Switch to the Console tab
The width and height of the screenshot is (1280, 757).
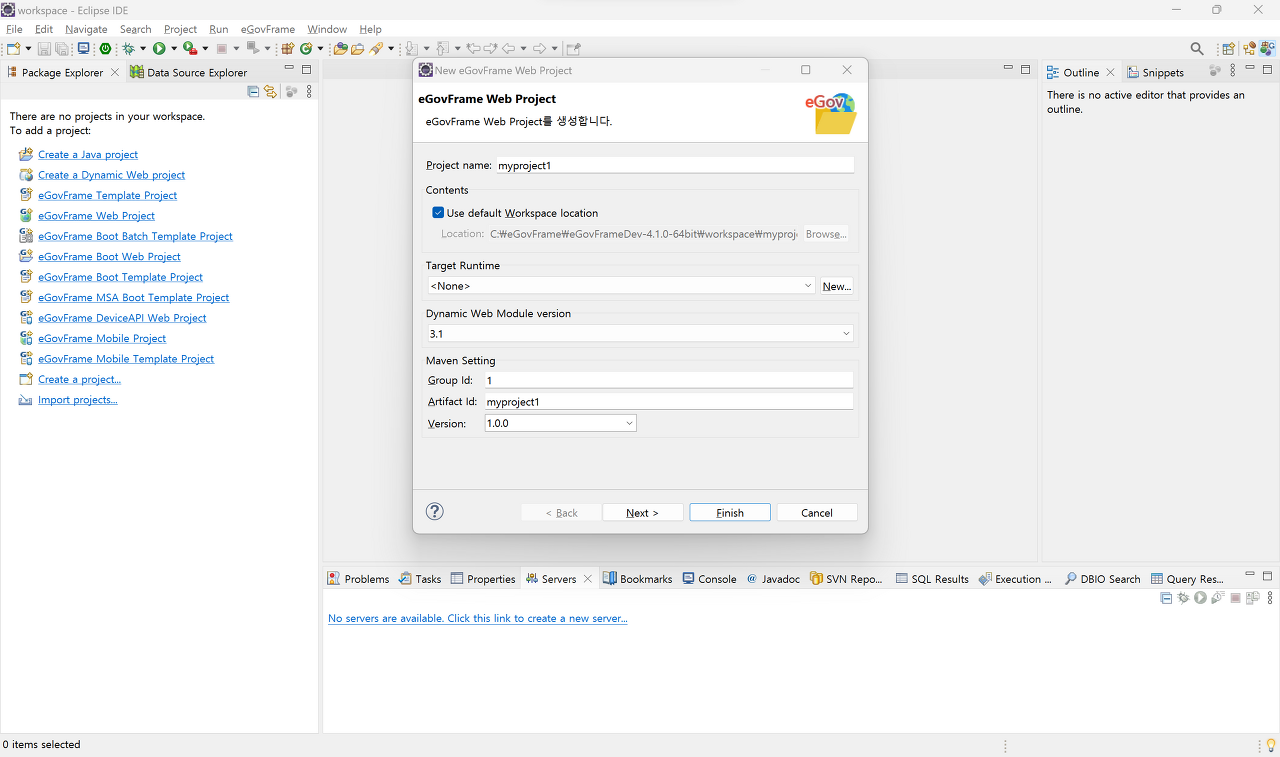[x=709, y=579]
